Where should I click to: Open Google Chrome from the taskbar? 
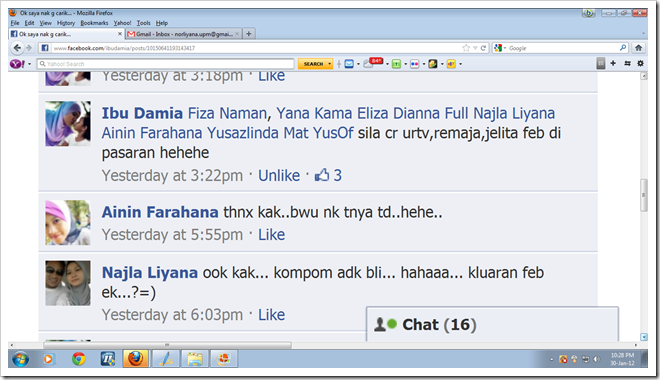78,359
